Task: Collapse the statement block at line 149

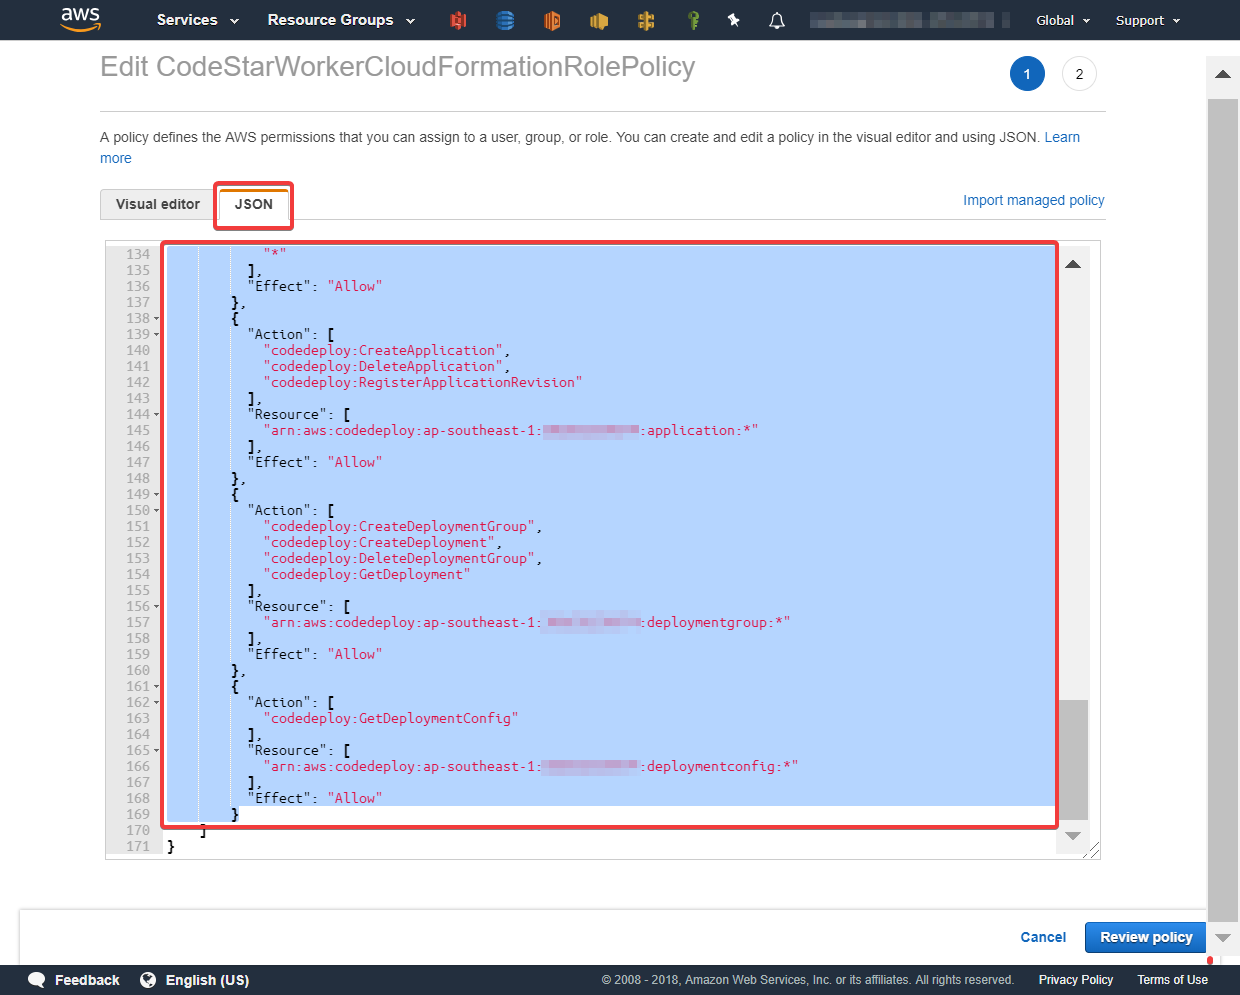Action: click(157, 495)
